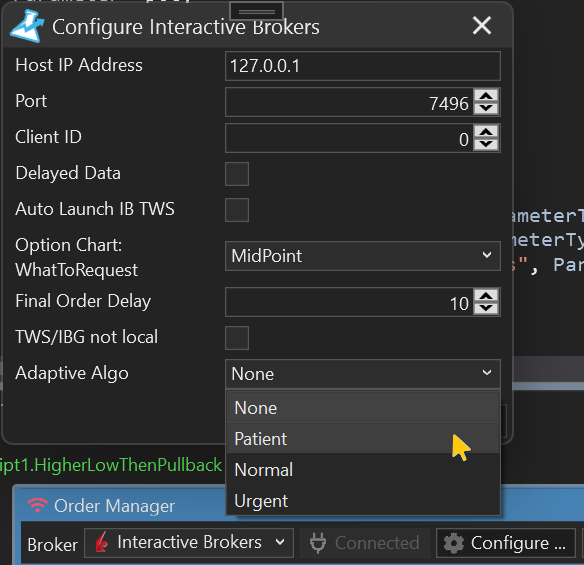
Task: Check the TWS/IBG not local box
Action: point(237,338)
